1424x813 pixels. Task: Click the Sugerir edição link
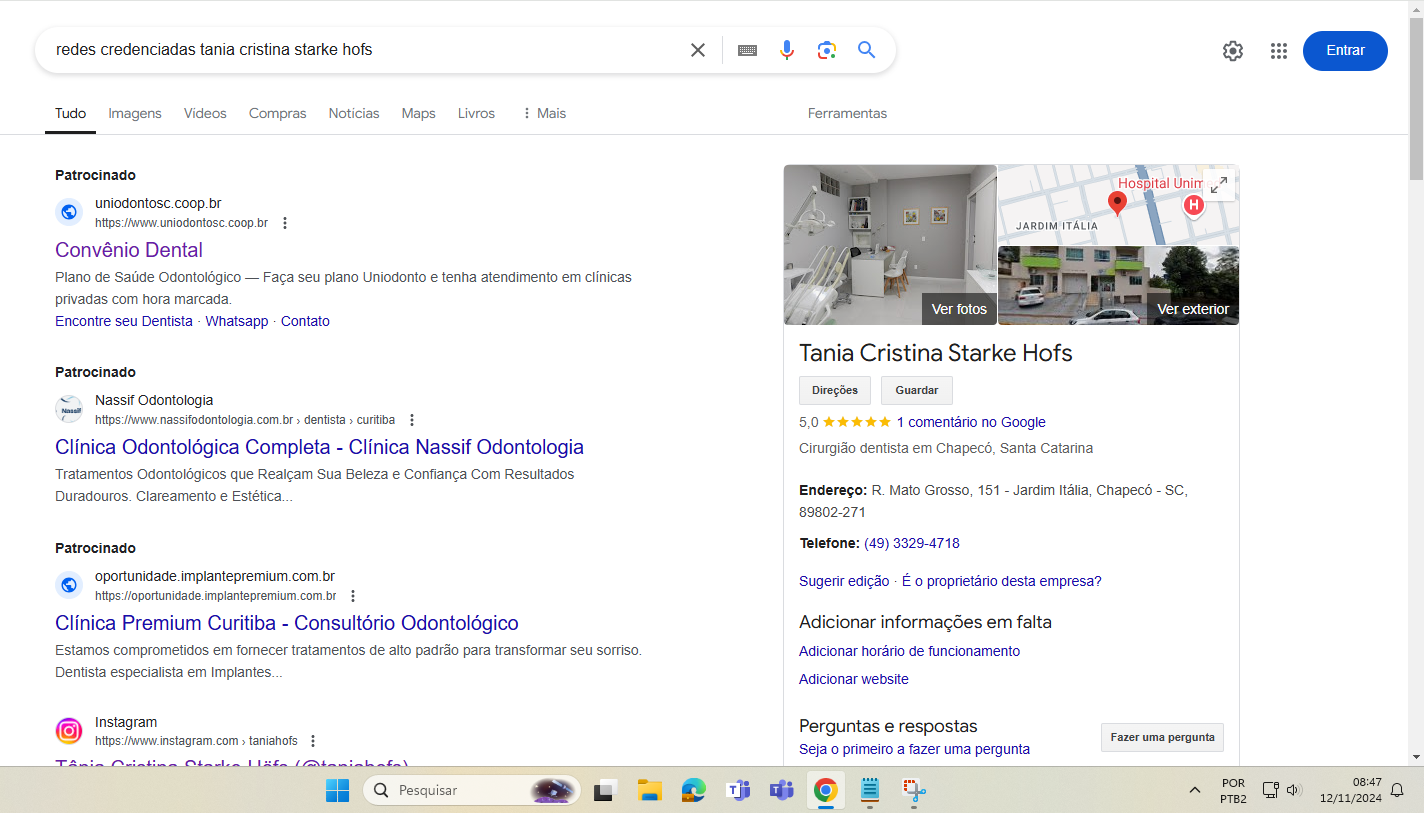[x=844, y=581]
